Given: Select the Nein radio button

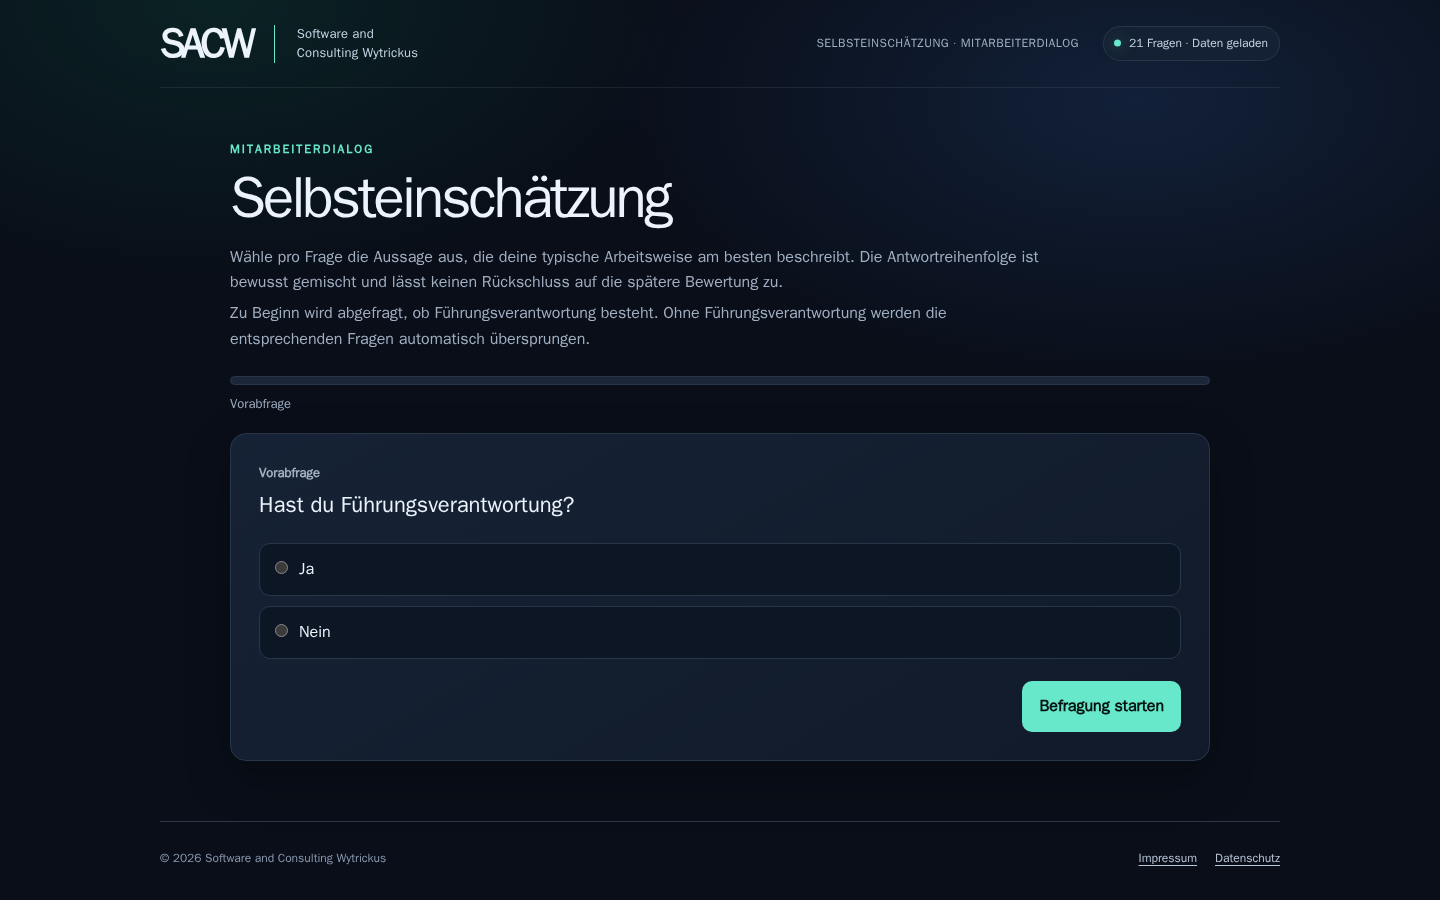Looking at the screenshot, I should click(x=281, y=631).
